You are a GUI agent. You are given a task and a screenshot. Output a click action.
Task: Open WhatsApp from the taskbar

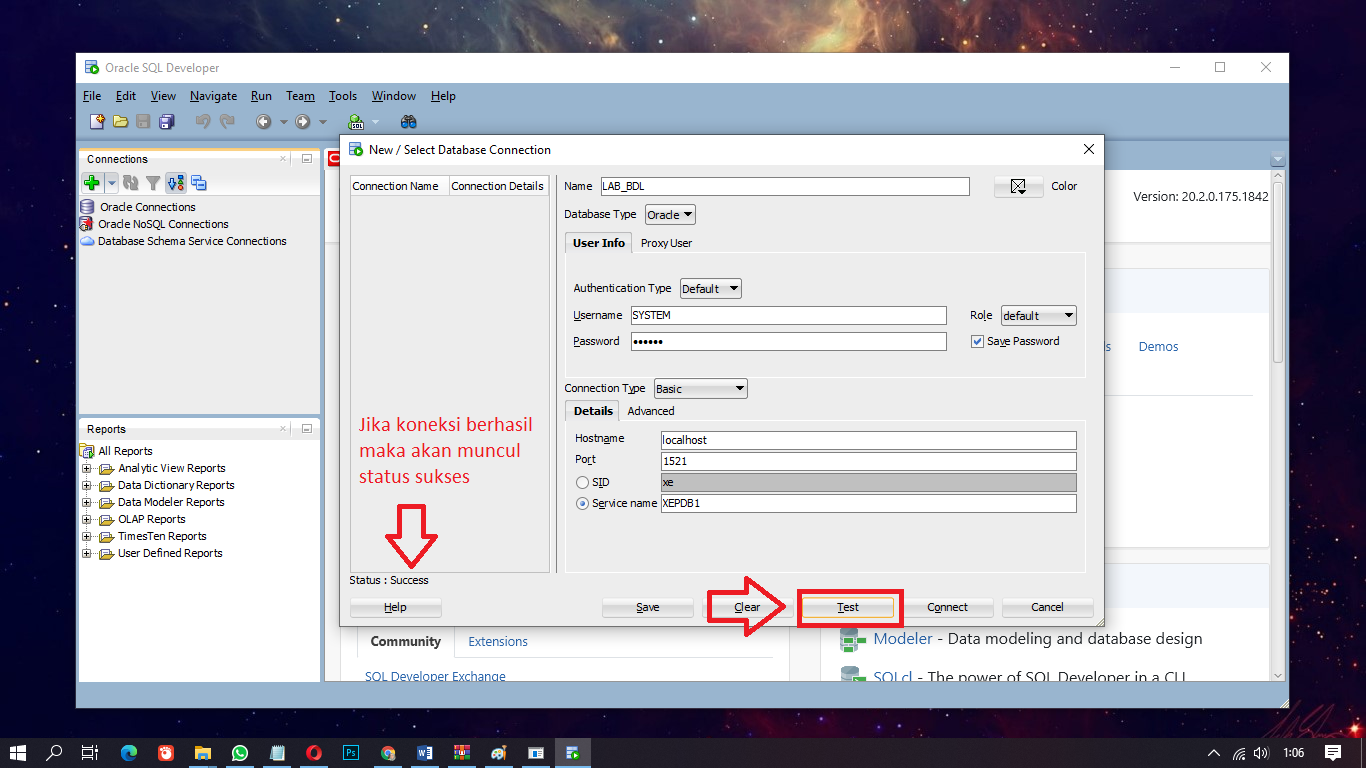(x=240, y=753)
